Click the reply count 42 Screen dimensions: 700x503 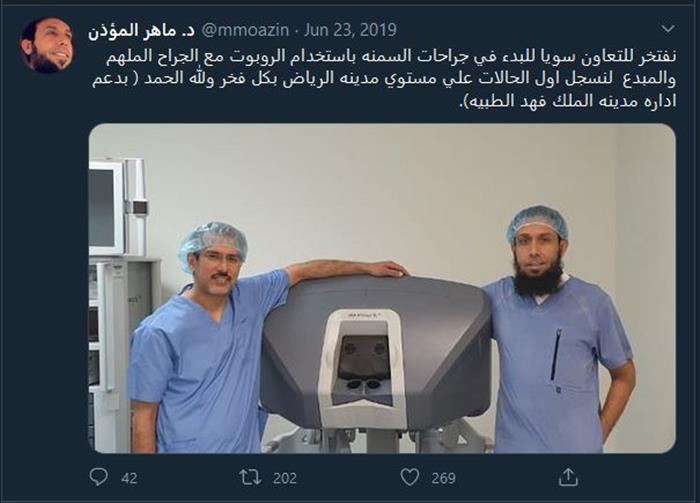click(x=129, y=478)
